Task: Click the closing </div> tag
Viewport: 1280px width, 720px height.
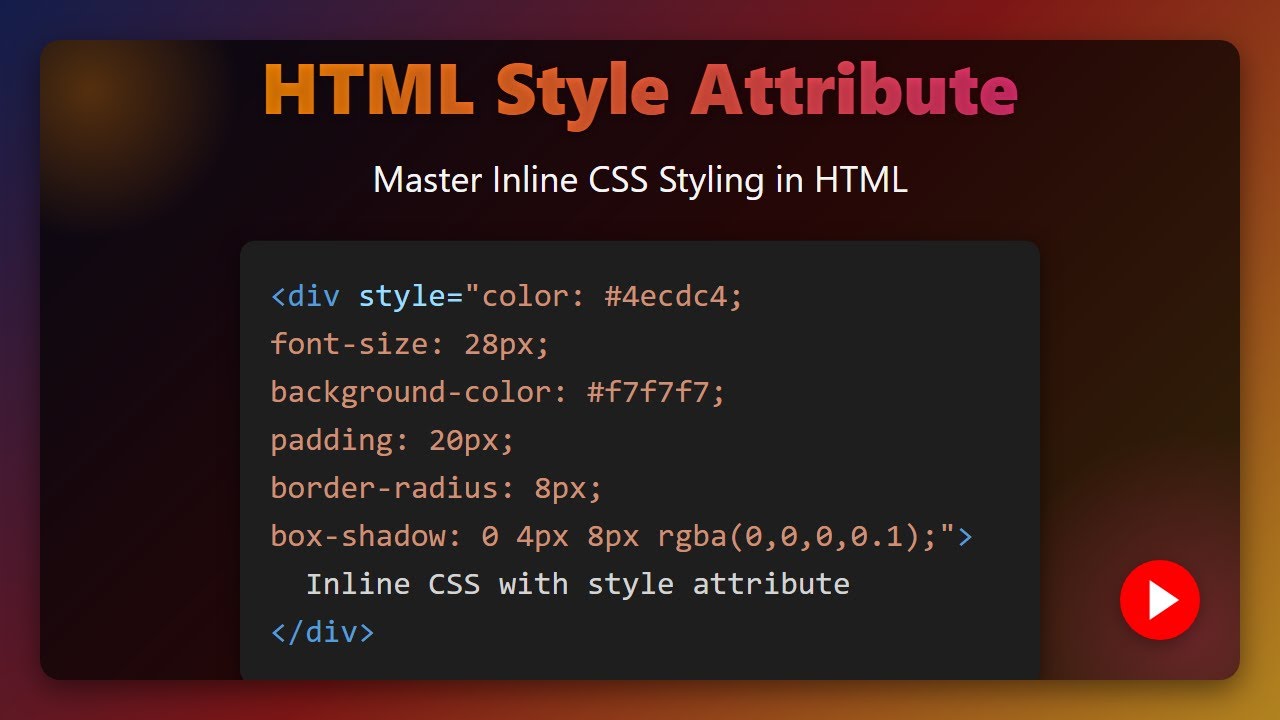Action: [322, 632]
